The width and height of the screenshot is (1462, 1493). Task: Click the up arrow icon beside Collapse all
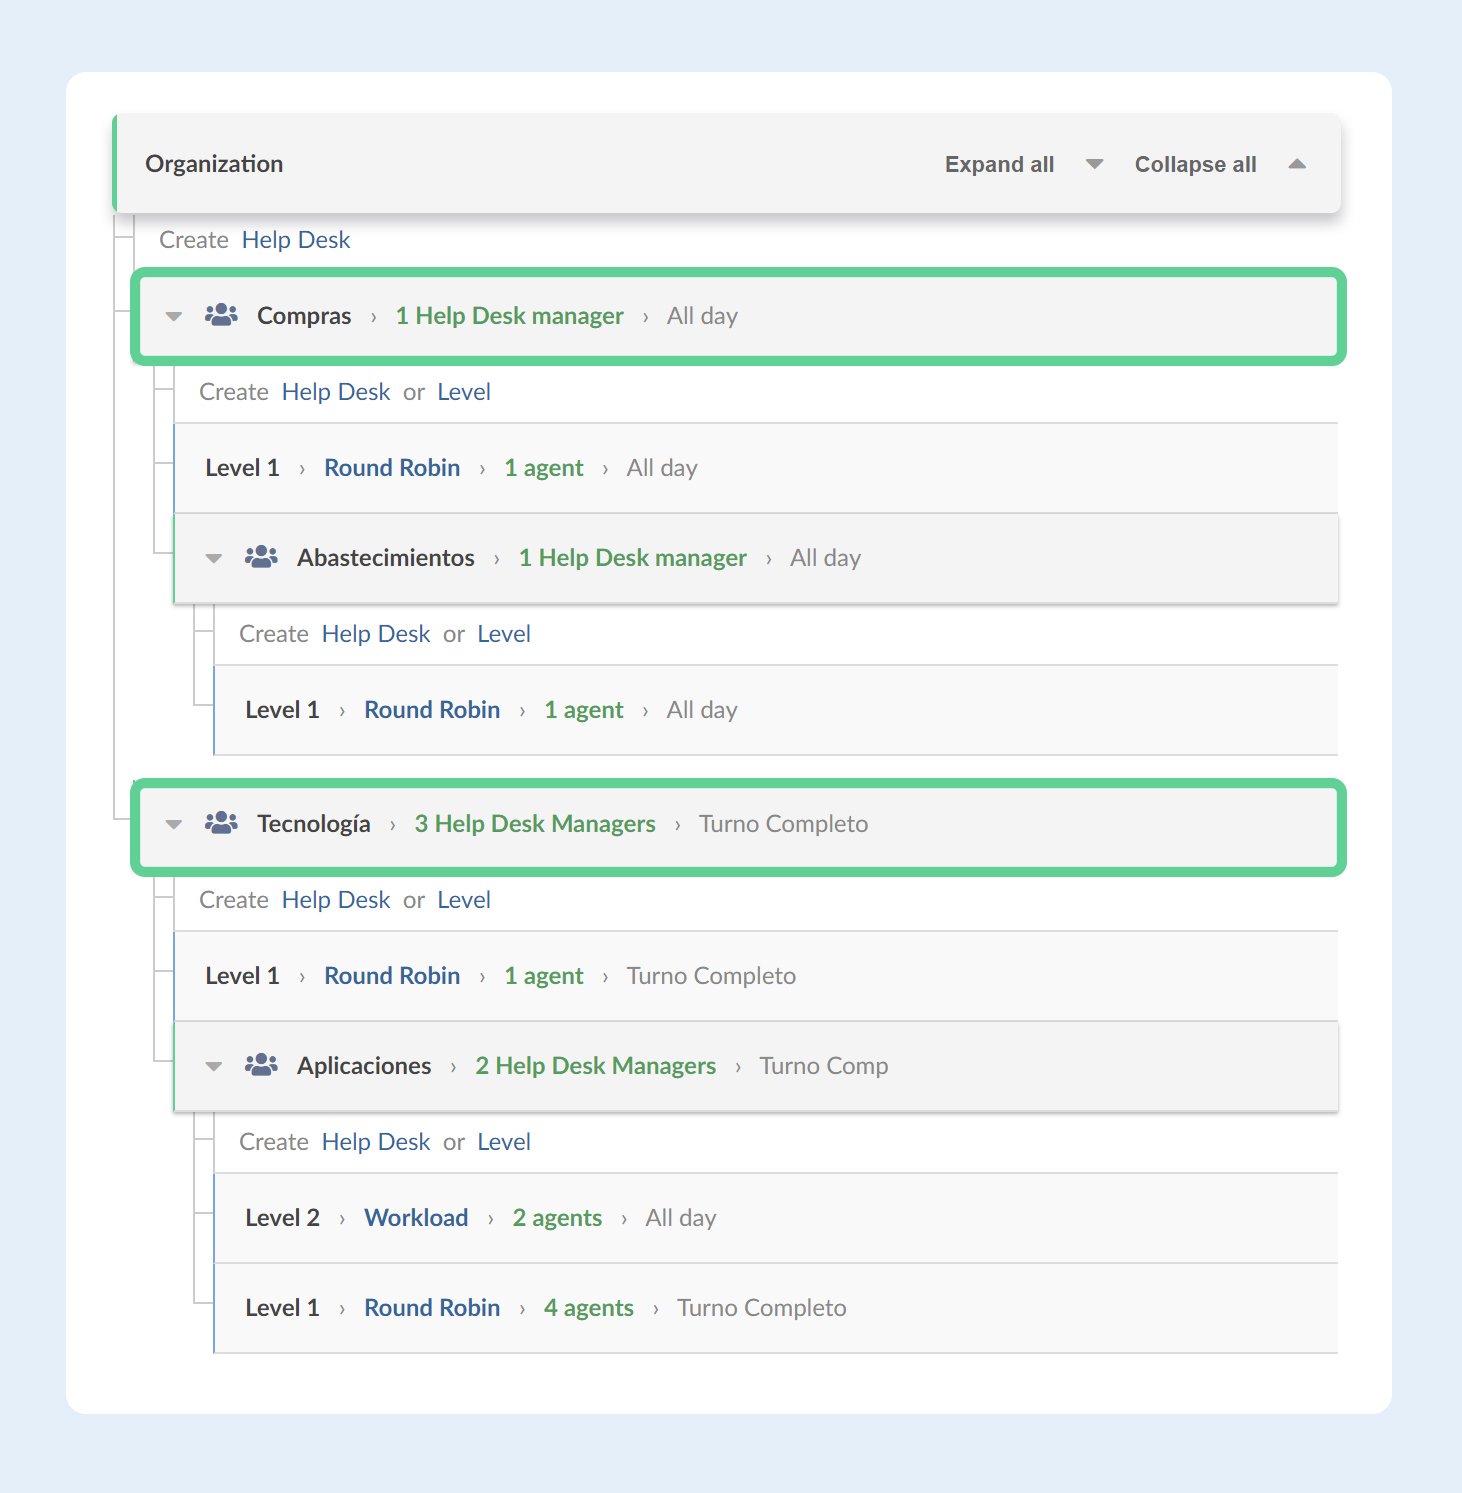coord(1297,163)
